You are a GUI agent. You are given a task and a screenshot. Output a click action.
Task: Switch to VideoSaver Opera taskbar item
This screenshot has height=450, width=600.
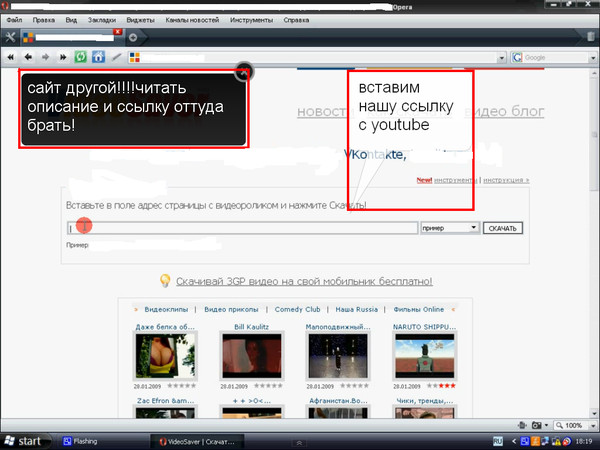tap(197, 442)
